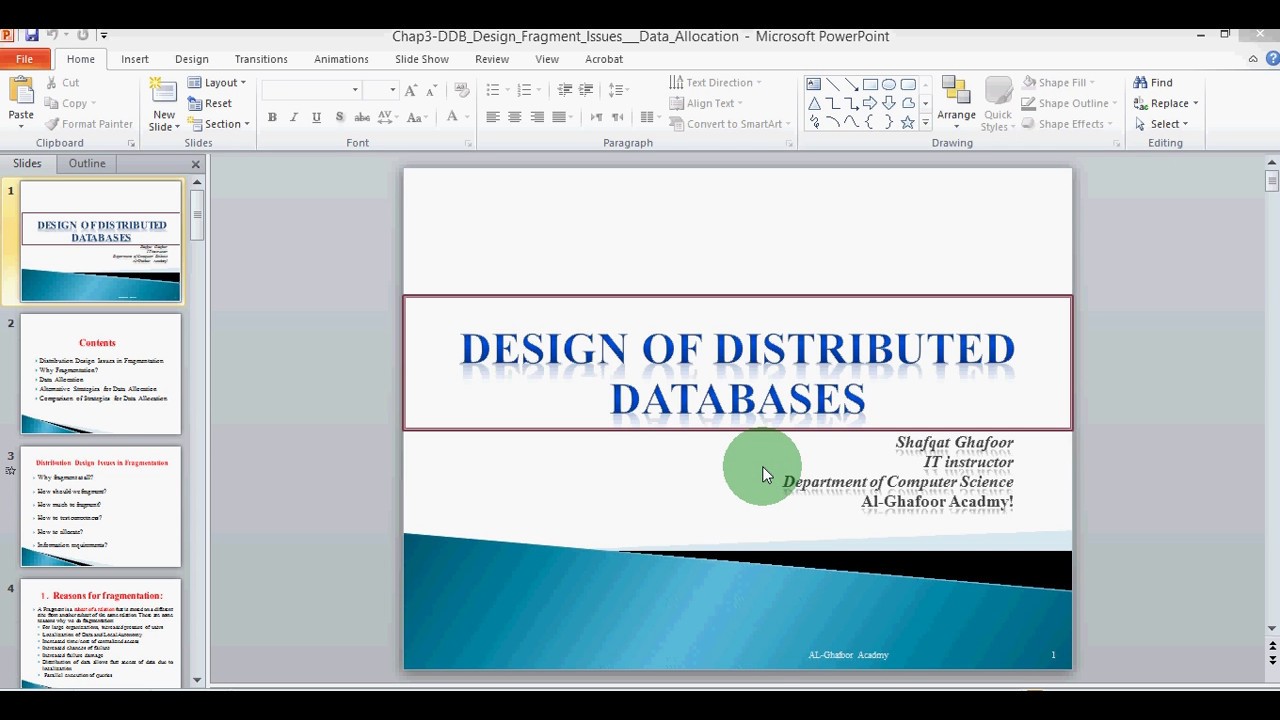
Task: Align text left in Paragraph group
Action: coord(492,117)
